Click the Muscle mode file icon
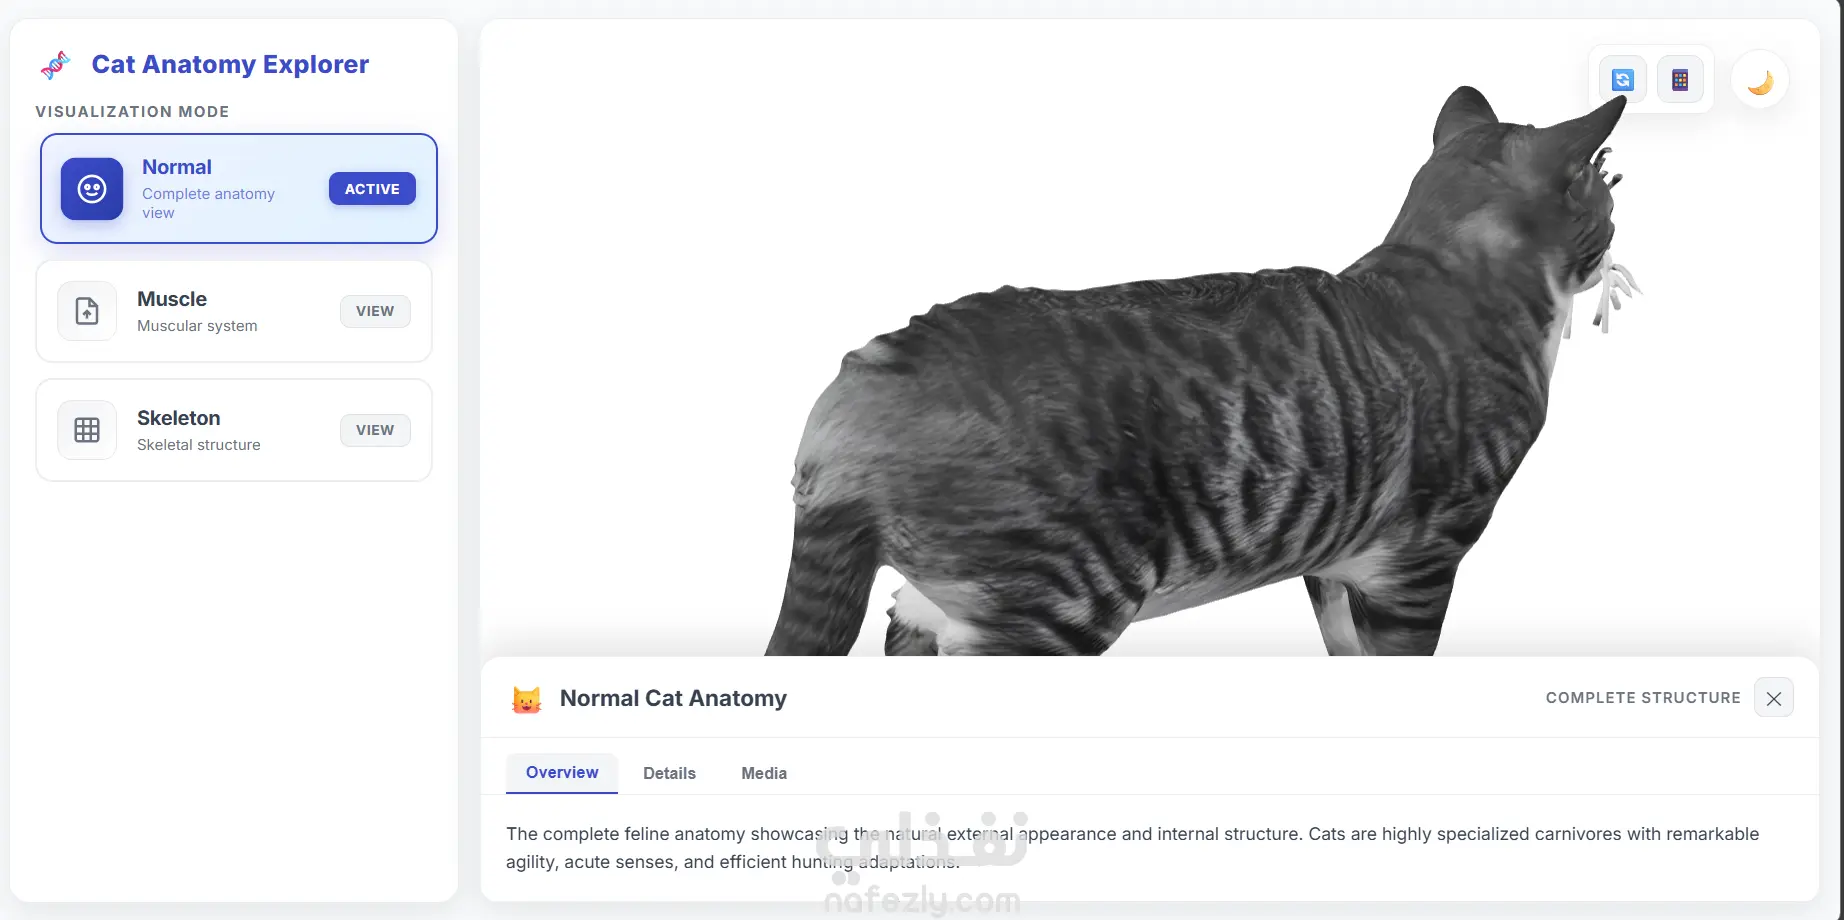This screenshot has width=1844, height=920. click(87, 311)
